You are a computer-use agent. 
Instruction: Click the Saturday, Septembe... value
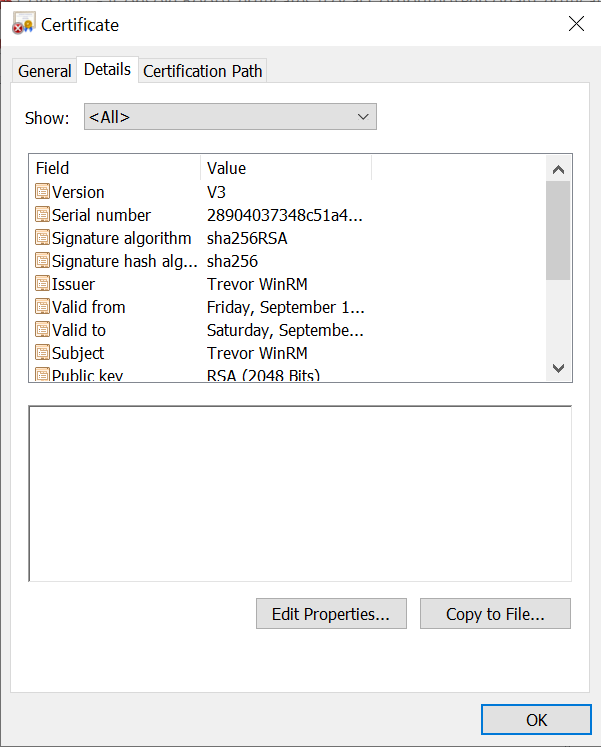[x=285, y=330]
